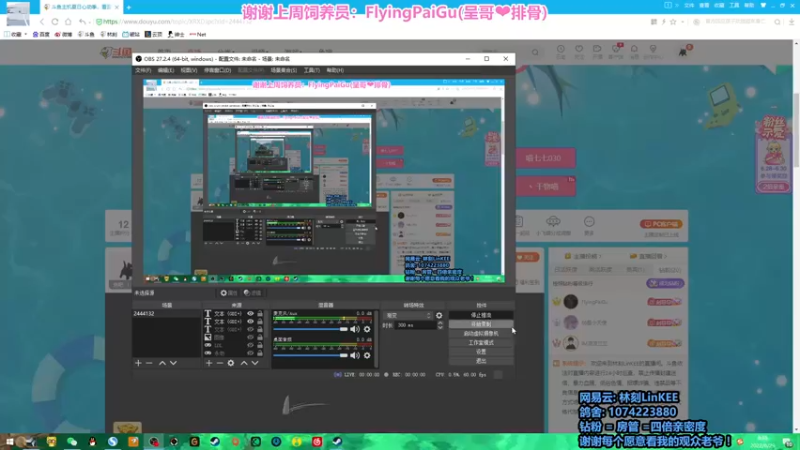Open scene transition properties gear
Screen dimensions: 800x450
point(439,315)
